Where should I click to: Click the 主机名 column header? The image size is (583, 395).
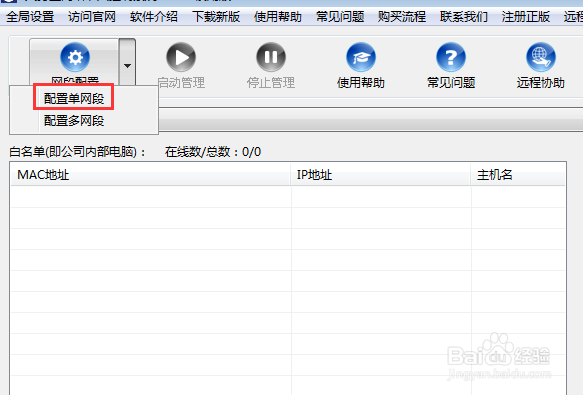(x=518, y=174)
